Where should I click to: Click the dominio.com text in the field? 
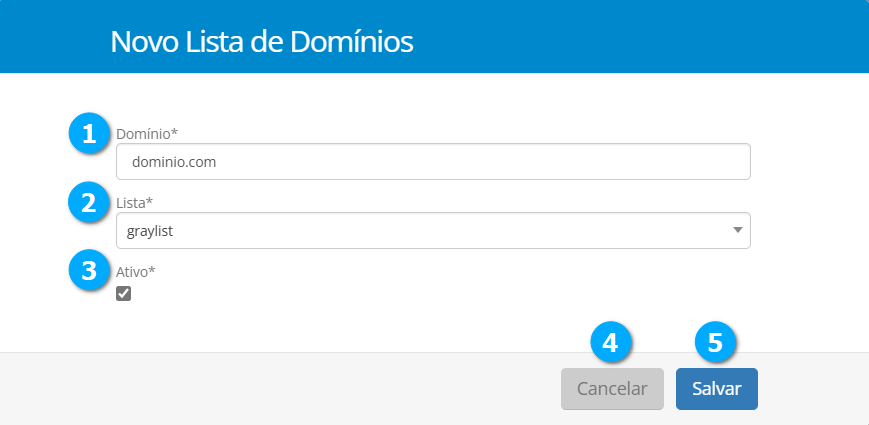click(x=175, y=161)
